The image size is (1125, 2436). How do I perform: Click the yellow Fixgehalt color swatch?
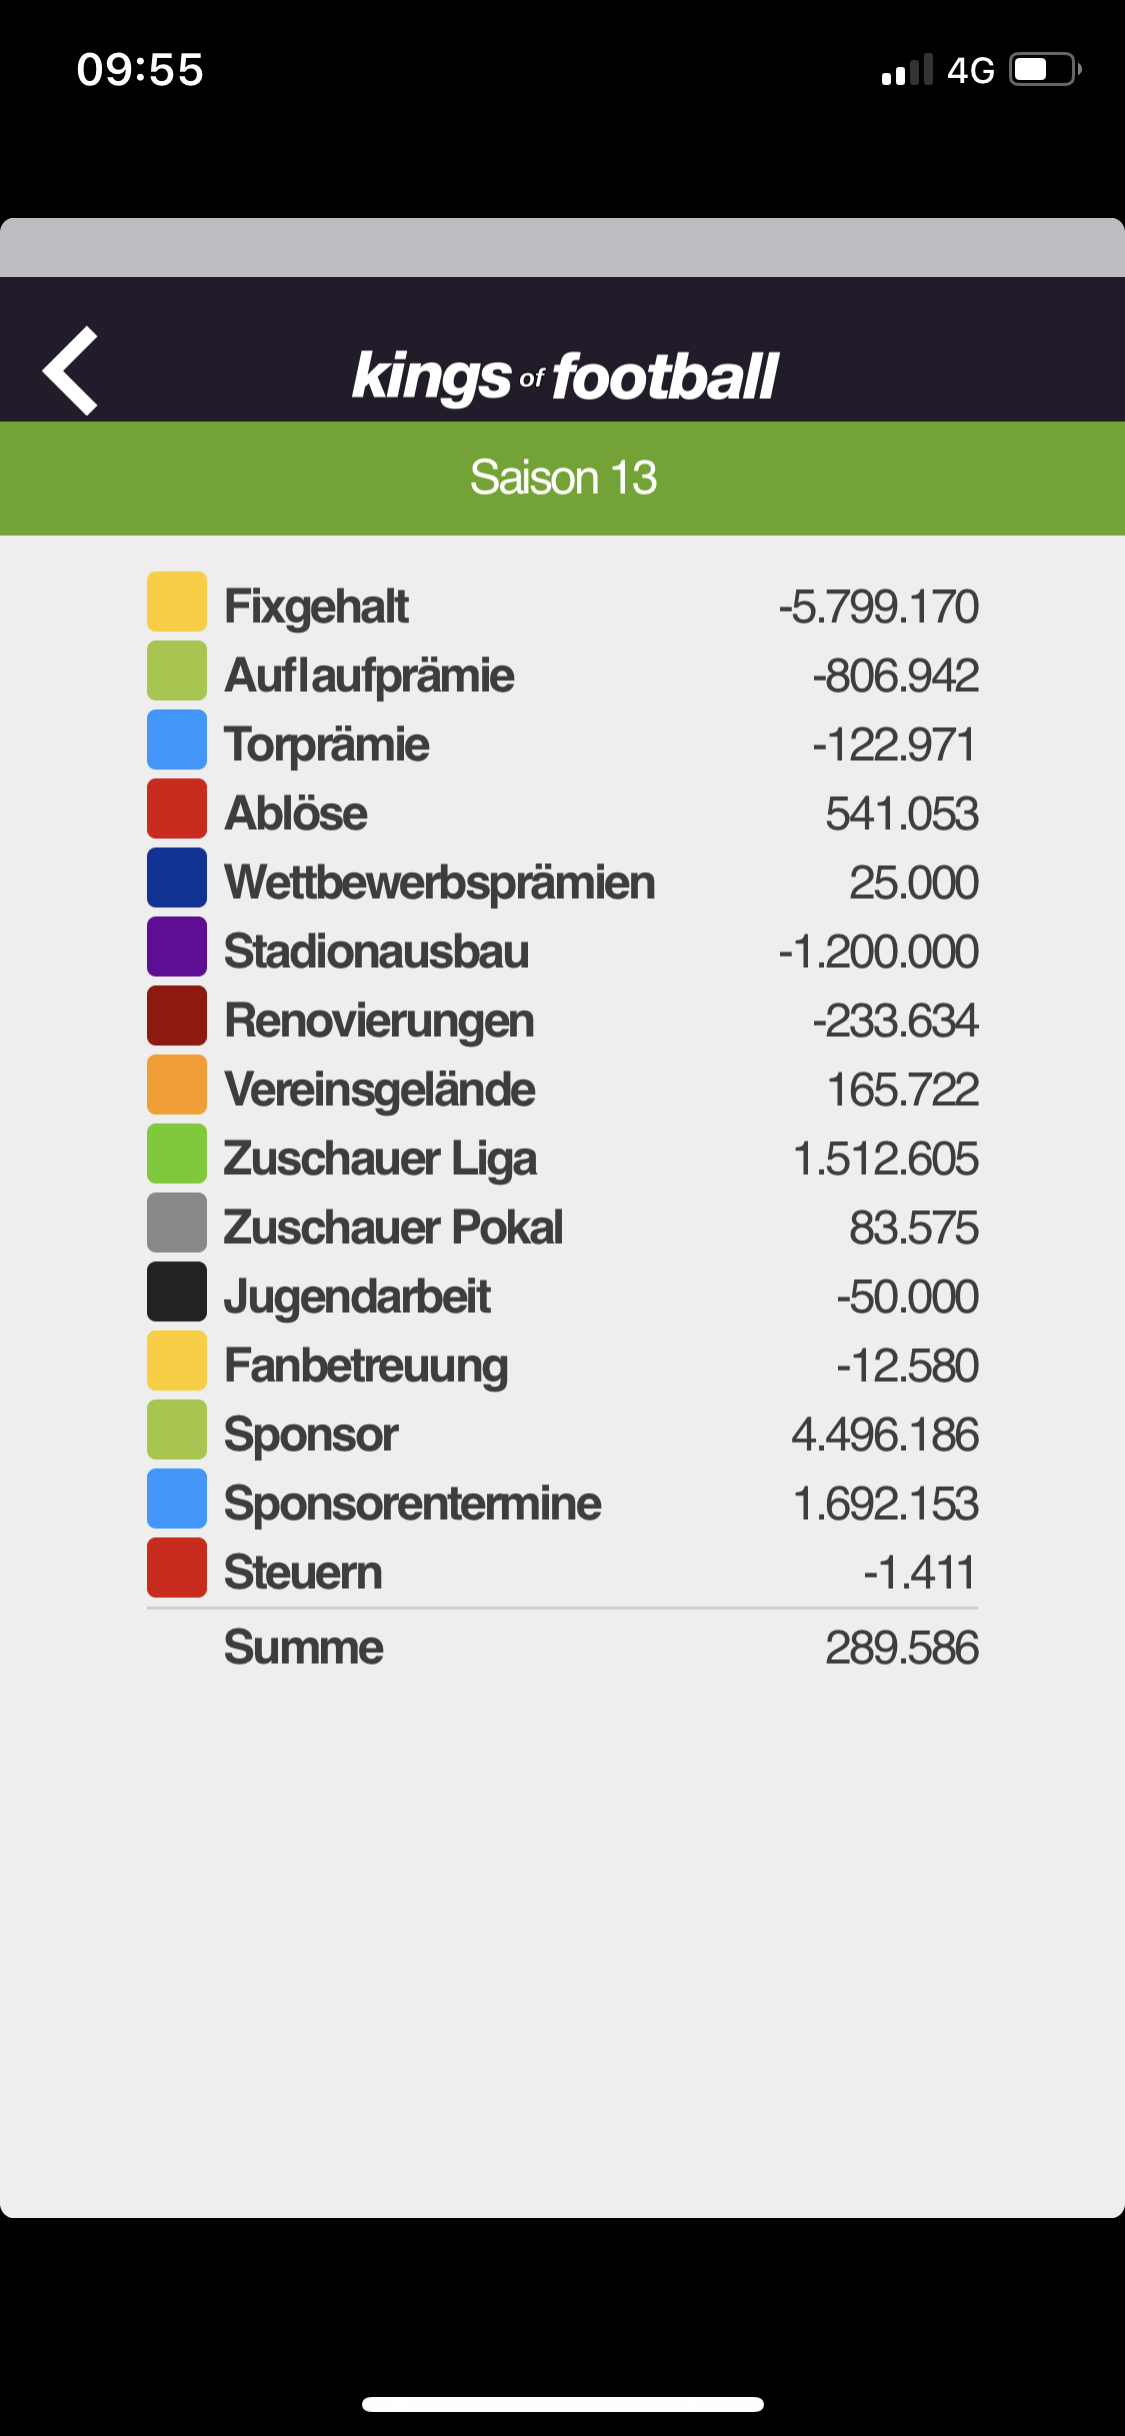pyautogui.click(x=177, y=602)
